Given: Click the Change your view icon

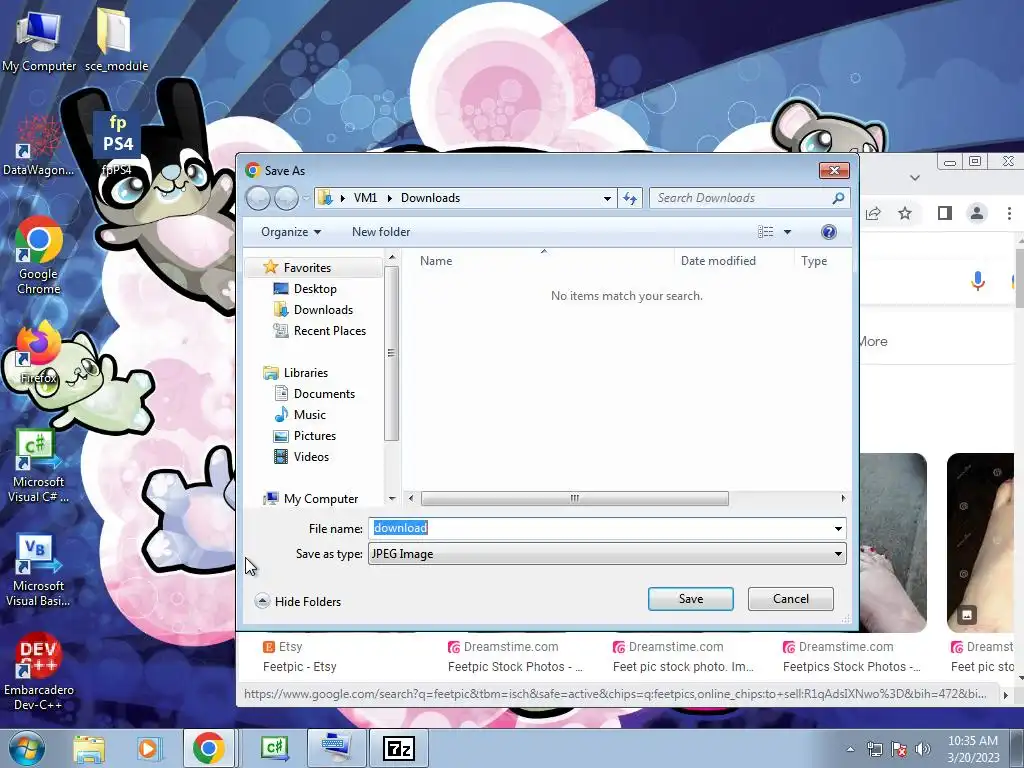Looking at the screenshot, I should coord(765,232).
